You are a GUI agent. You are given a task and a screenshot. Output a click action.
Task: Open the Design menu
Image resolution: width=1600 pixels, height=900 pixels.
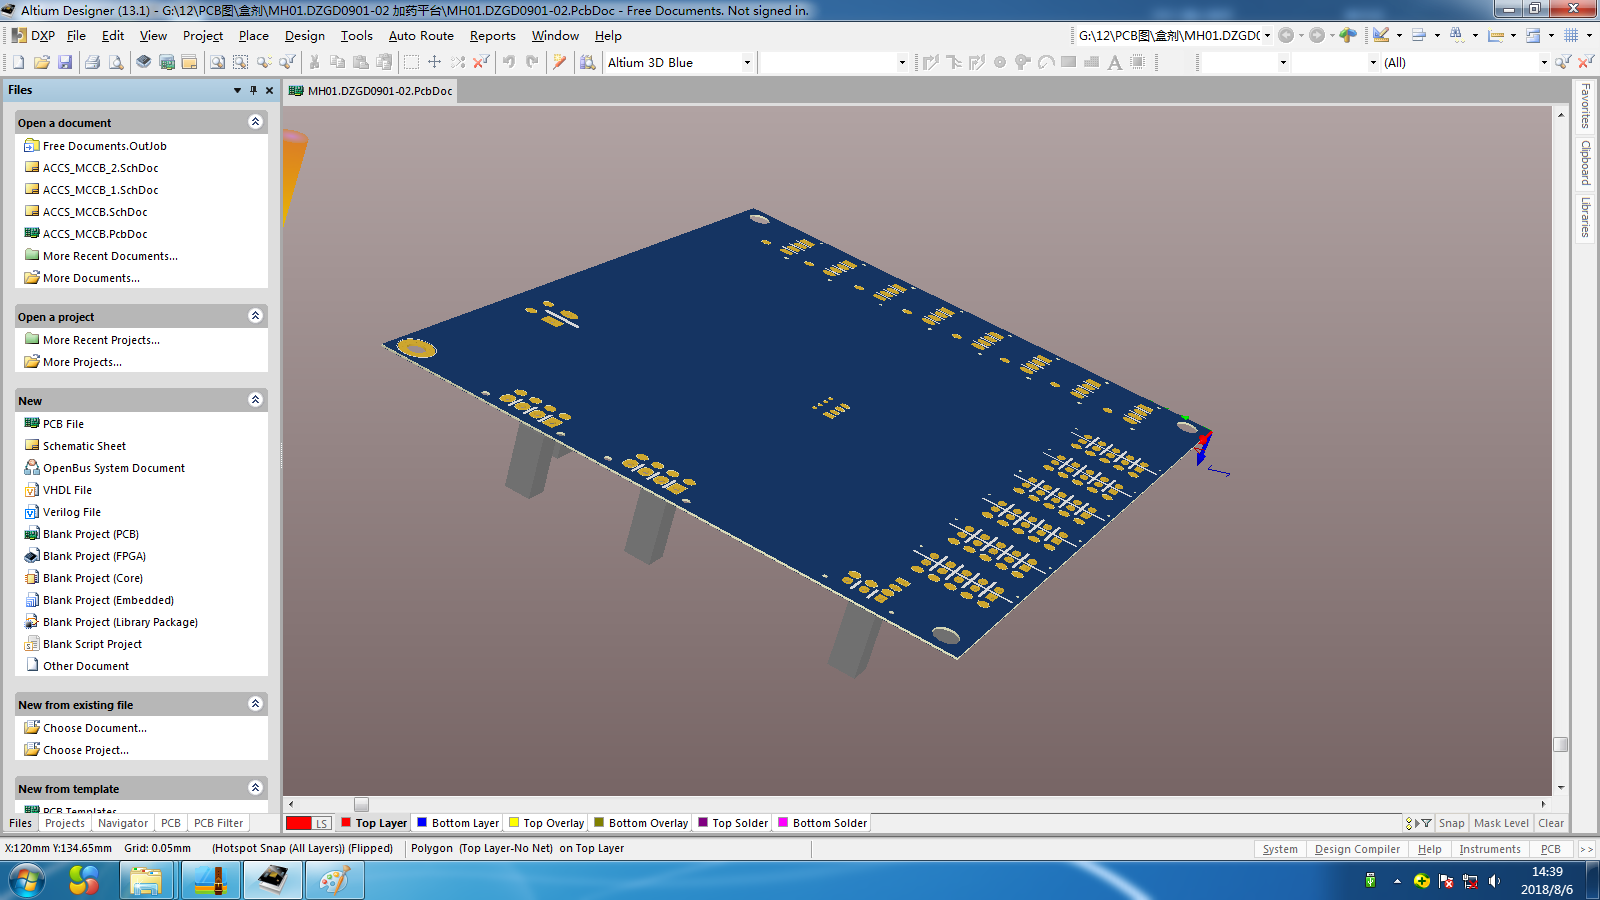click(304, 35)
